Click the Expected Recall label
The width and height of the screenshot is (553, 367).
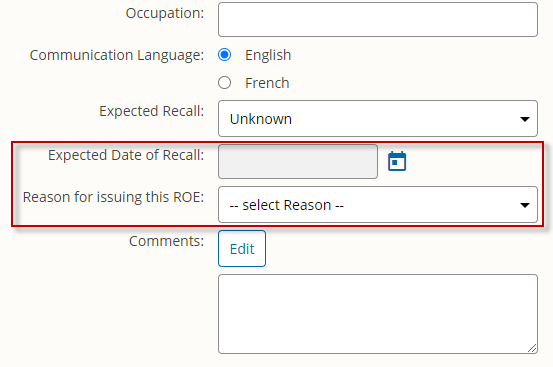(x=152, y=111)
